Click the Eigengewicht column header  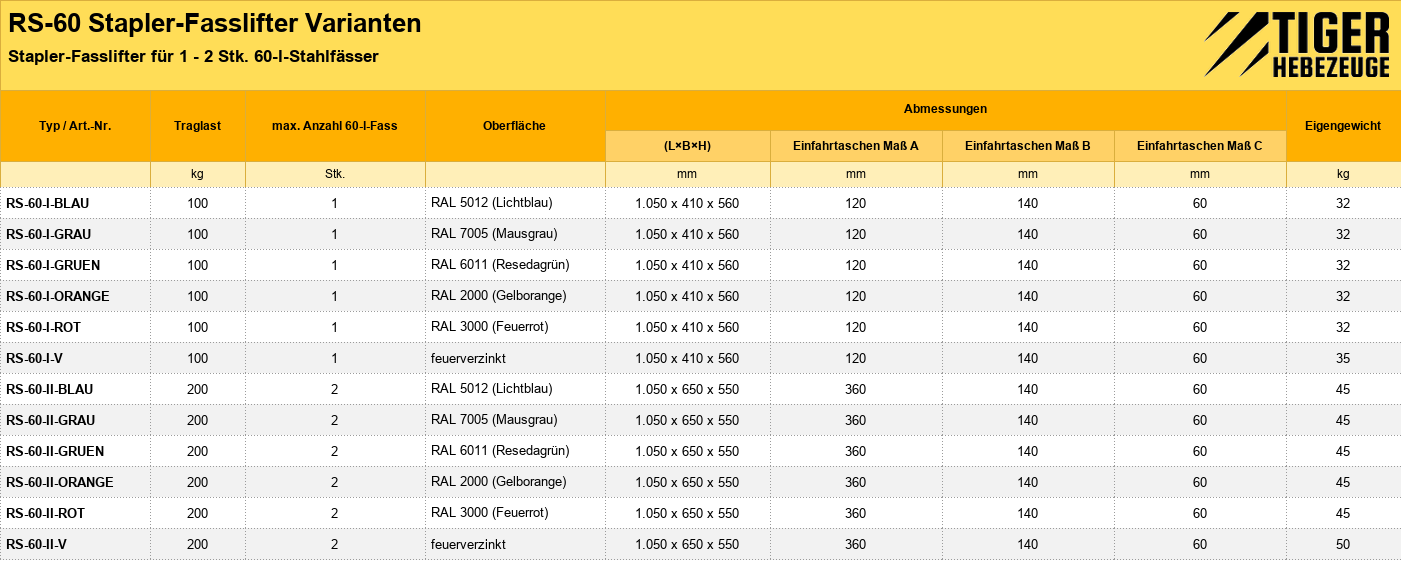[x=1343, y=126]
